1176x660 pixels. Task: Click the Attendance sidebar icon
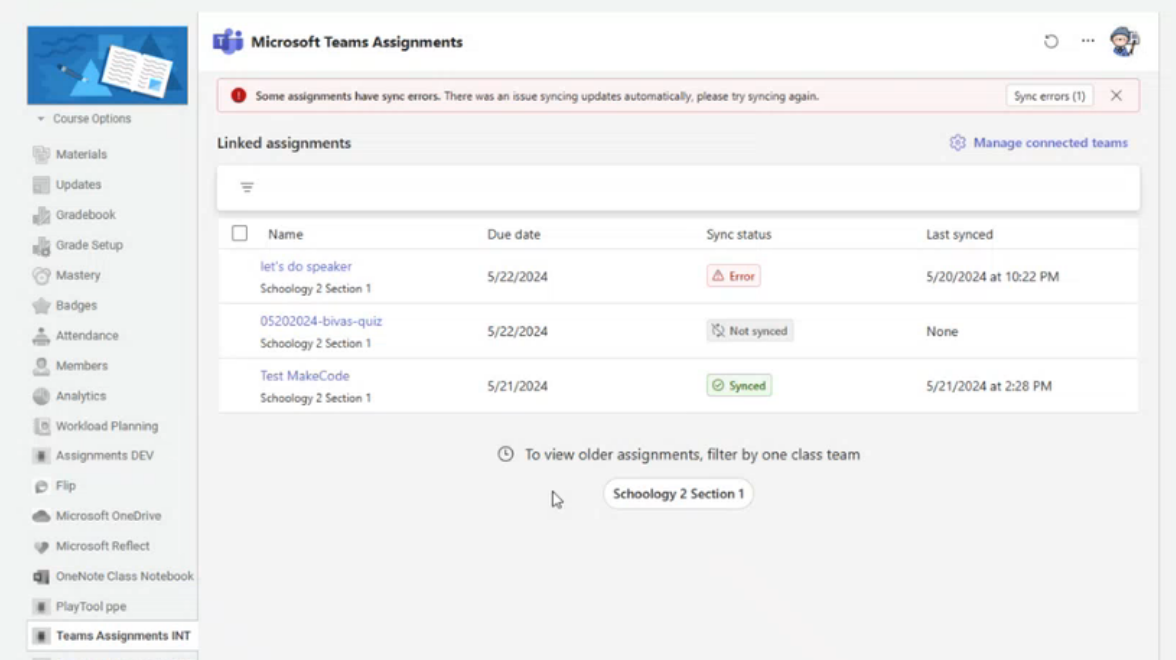tap(41, 336)
